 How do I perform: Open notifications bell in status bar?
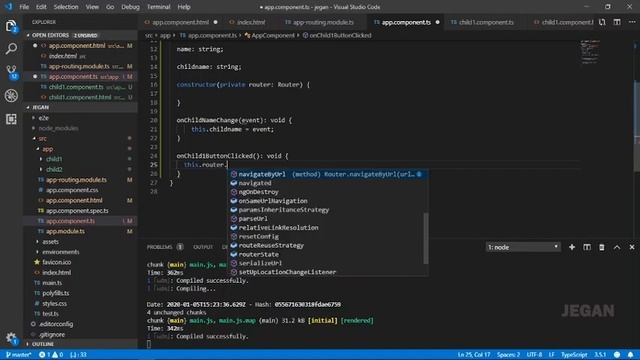pyautogui.click(x=631, y=355)
